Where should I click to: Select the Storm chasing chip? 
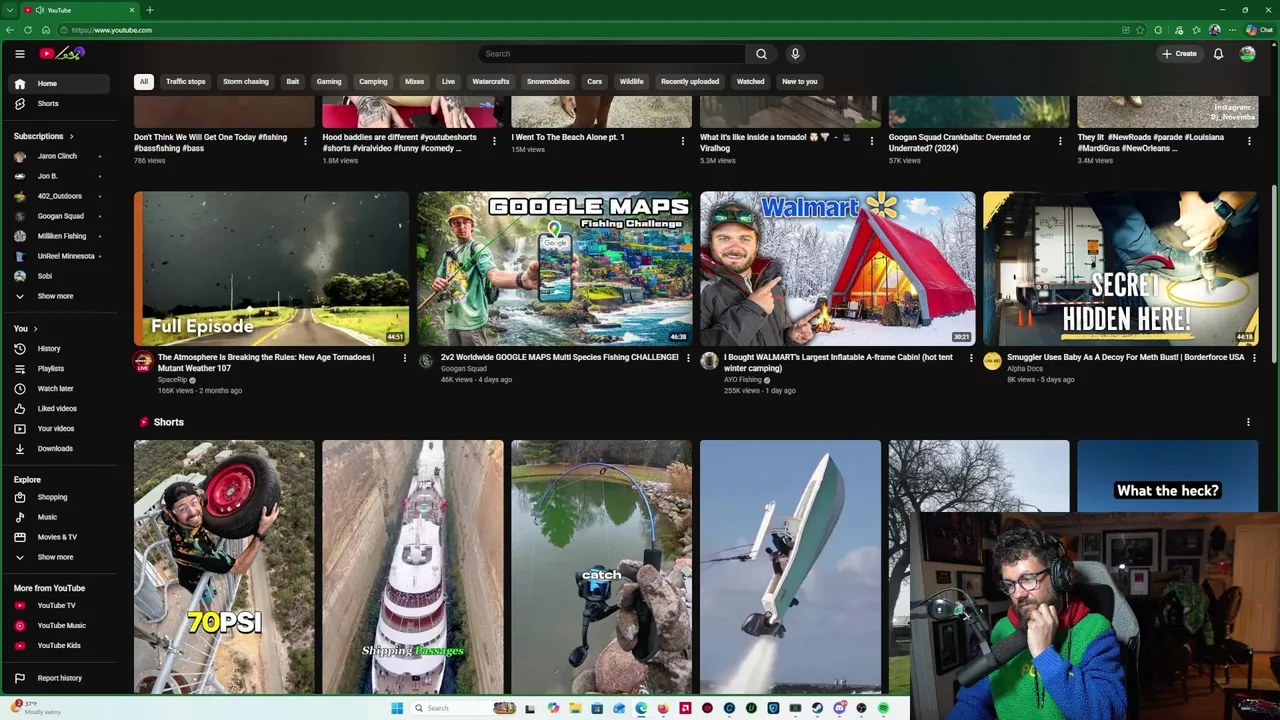(x=246, y=82)
